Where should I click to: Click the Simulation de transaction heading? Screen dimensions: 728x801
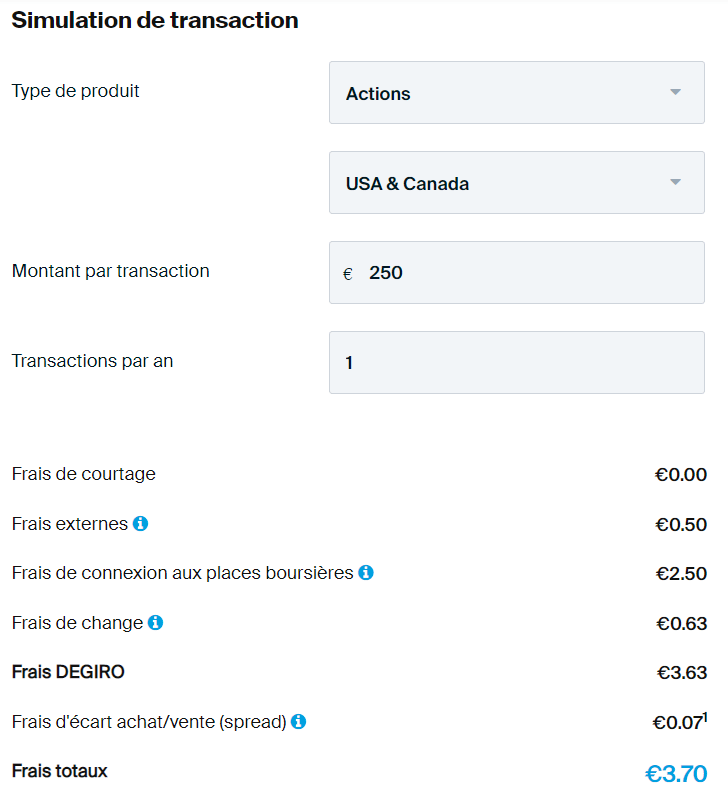[x=155, y=20]
